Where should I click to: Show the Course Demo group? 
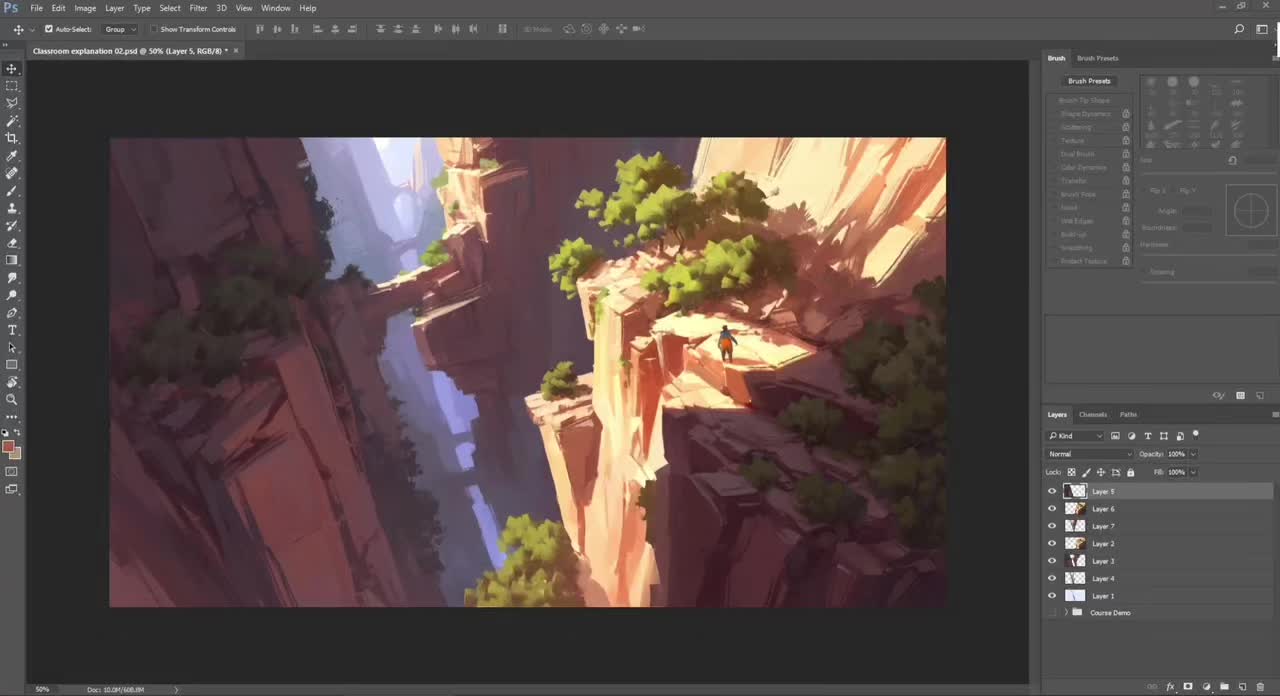[x=1052, y=612]
